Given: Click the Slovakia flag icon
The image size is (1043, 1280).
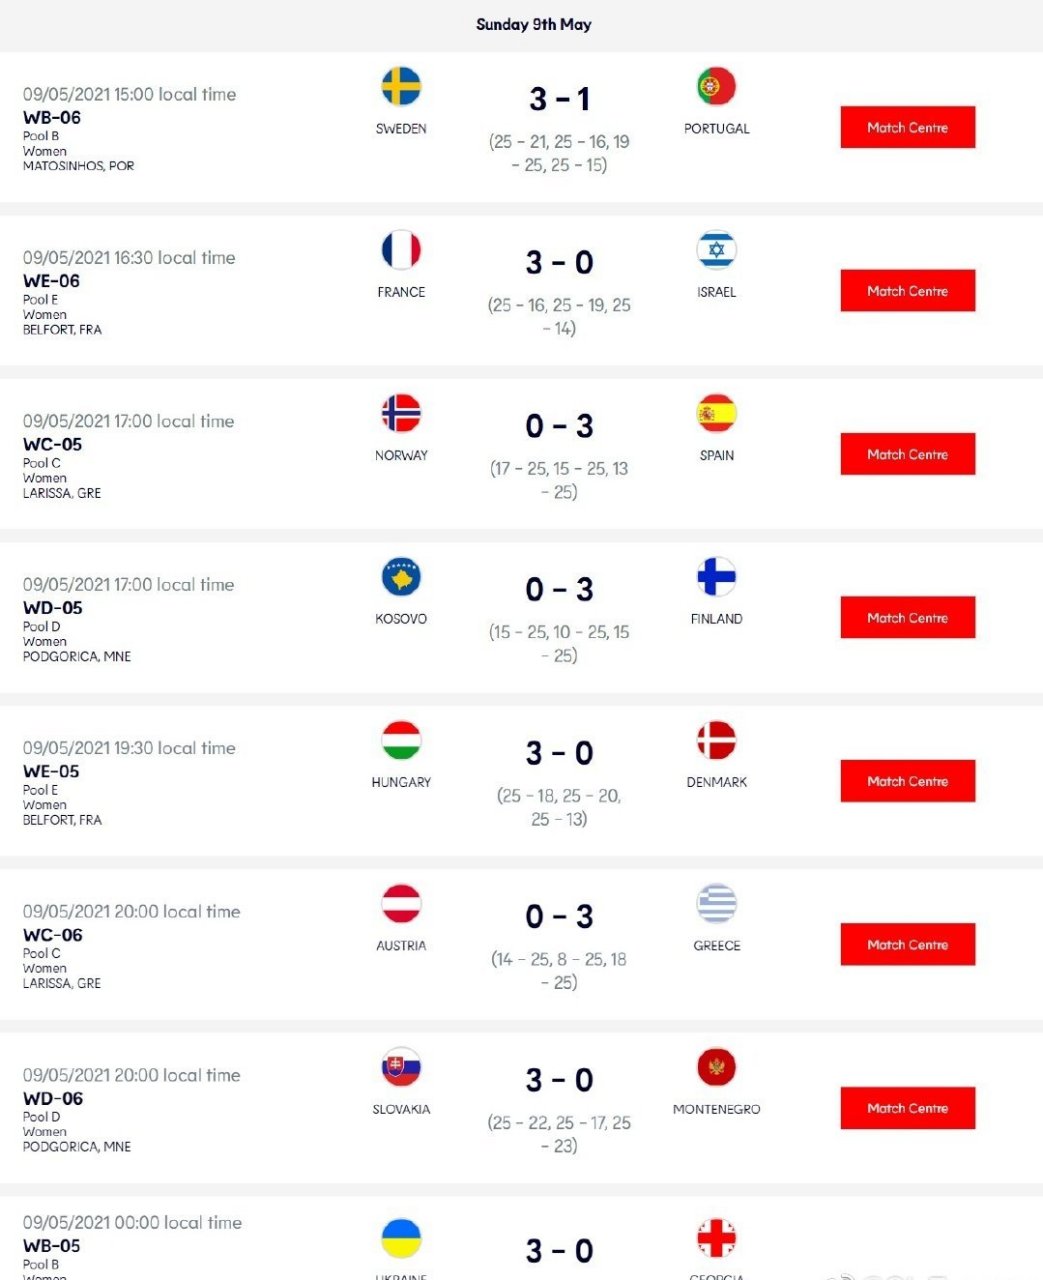Looking at the screenshot, I should click(x=401, y=1067).
